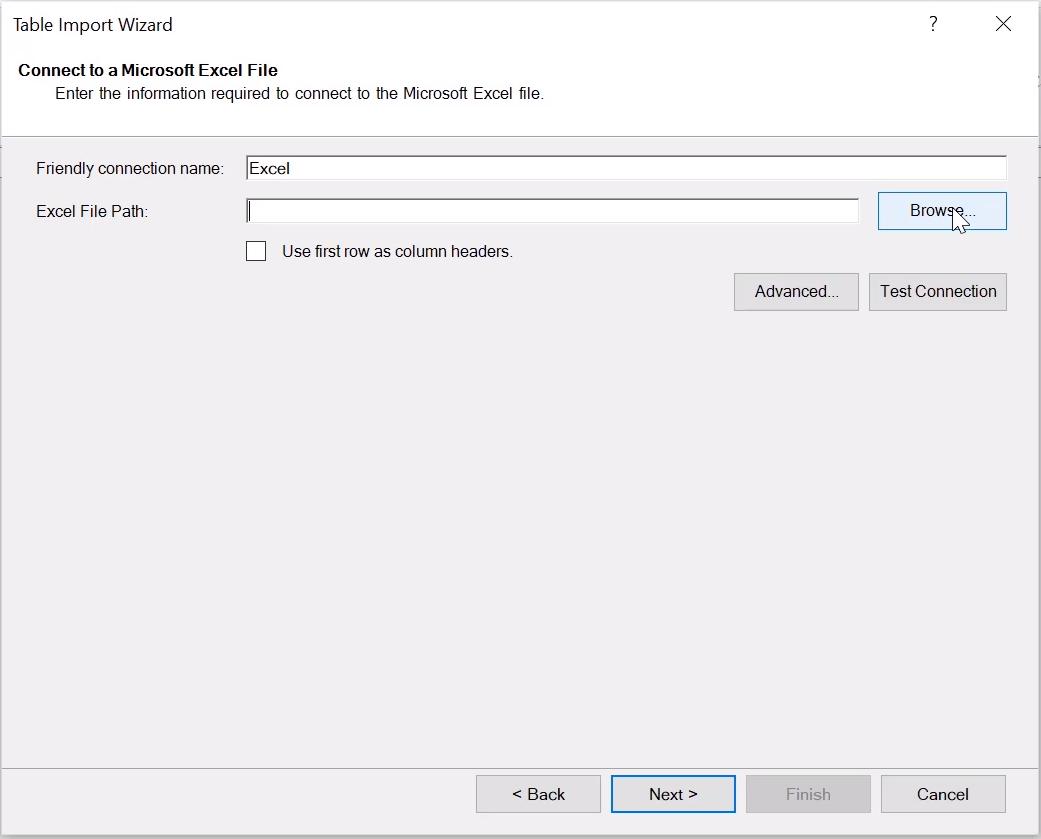Click Advanced to configure extra options

coord(796,291)
